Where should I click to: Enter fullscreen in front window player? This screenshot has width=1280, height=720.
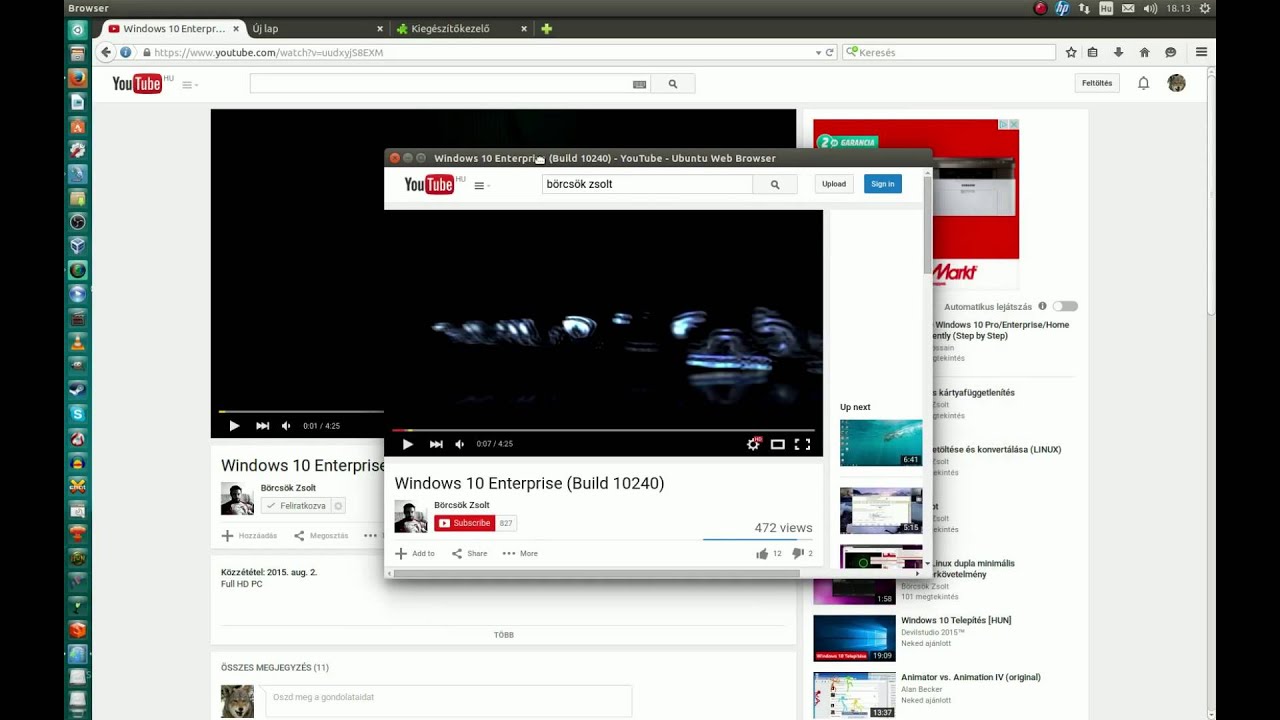[802, 444]
